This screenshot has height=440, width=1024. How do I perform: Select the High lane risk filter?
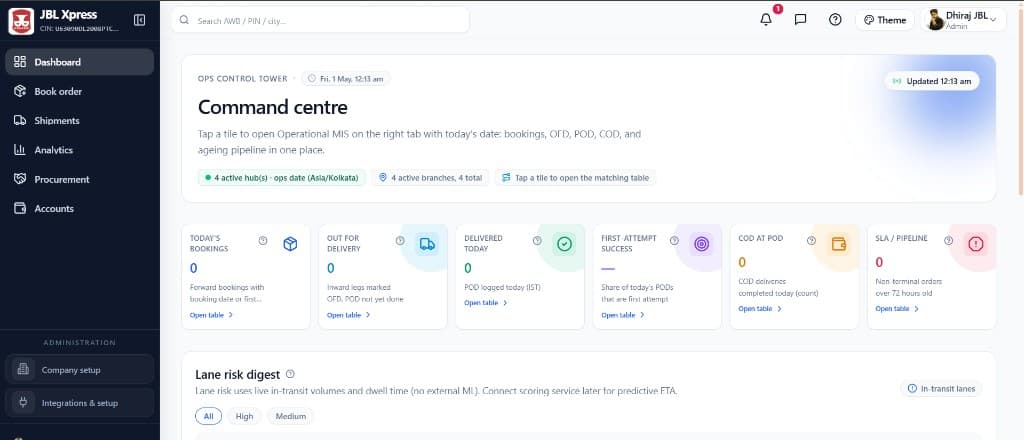[x=244, y=416]
